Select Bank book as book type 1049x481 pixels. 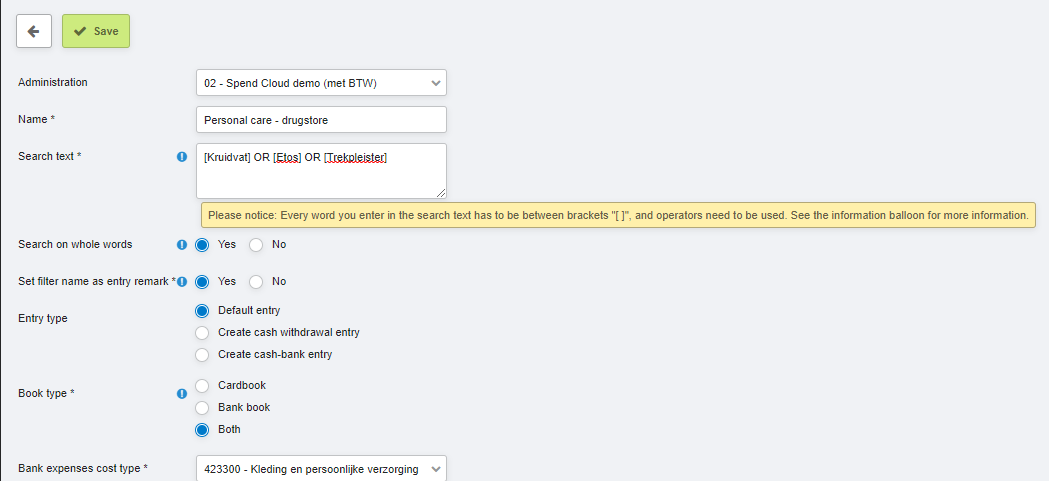click(202, 407)
